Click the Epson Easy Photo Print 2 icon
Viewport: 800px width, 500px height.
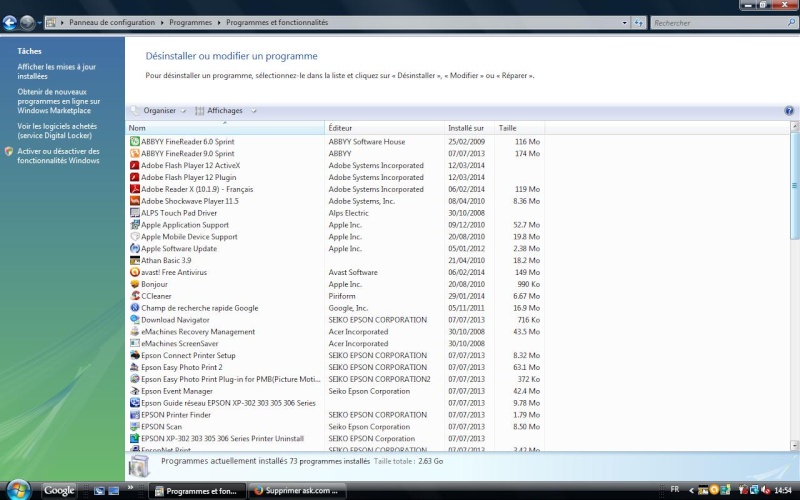[135, 367]
